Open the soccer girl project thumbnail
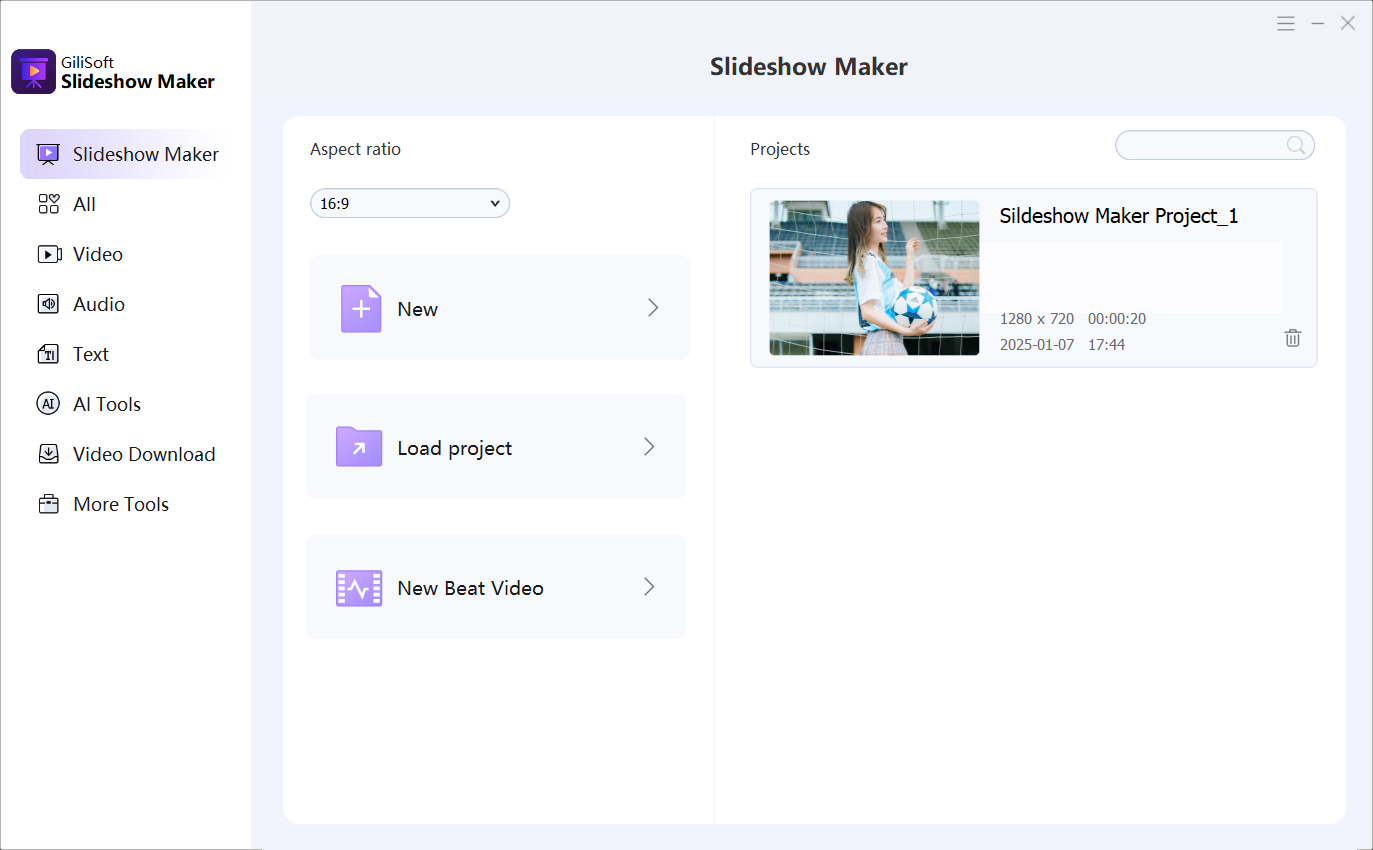The image size is (1373, 850). point(874,278)
